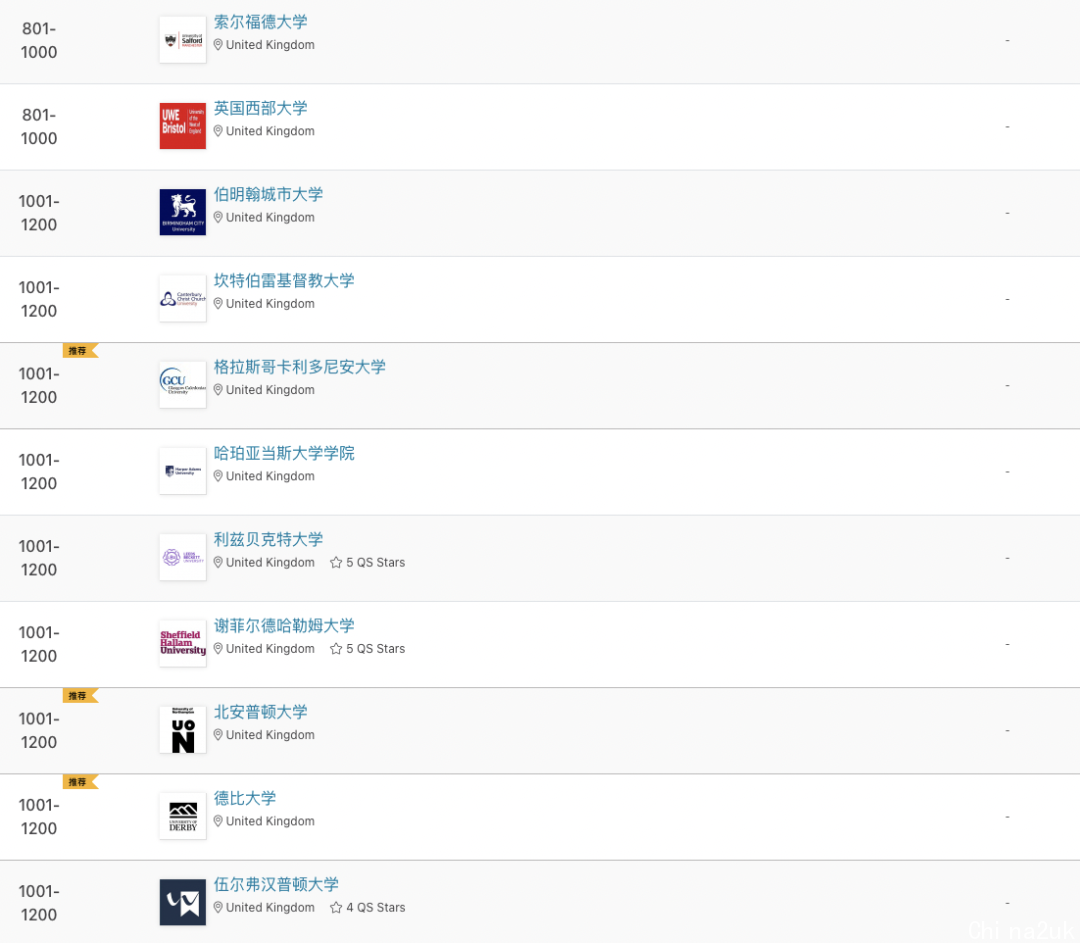1080x943 pixels.
Task: Click 5 QS Stars text for 利兹贝克特大学
Action: [x=375, y=562]
